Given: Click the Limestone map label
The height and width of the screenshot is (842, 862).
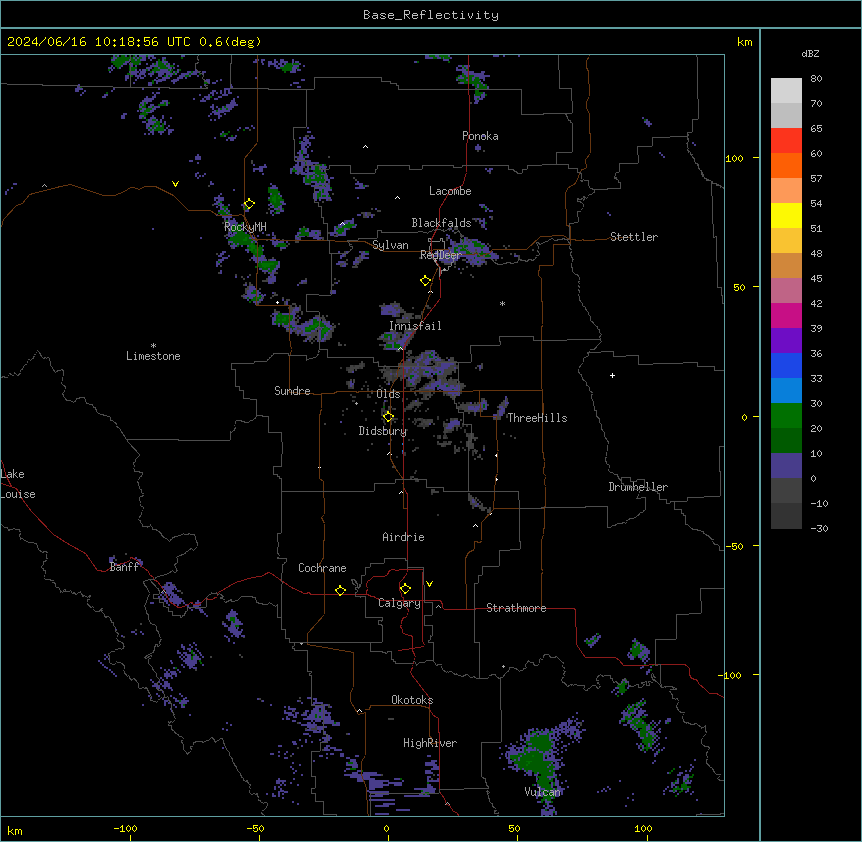Looking at the screenshot, I should click(153, 356).
